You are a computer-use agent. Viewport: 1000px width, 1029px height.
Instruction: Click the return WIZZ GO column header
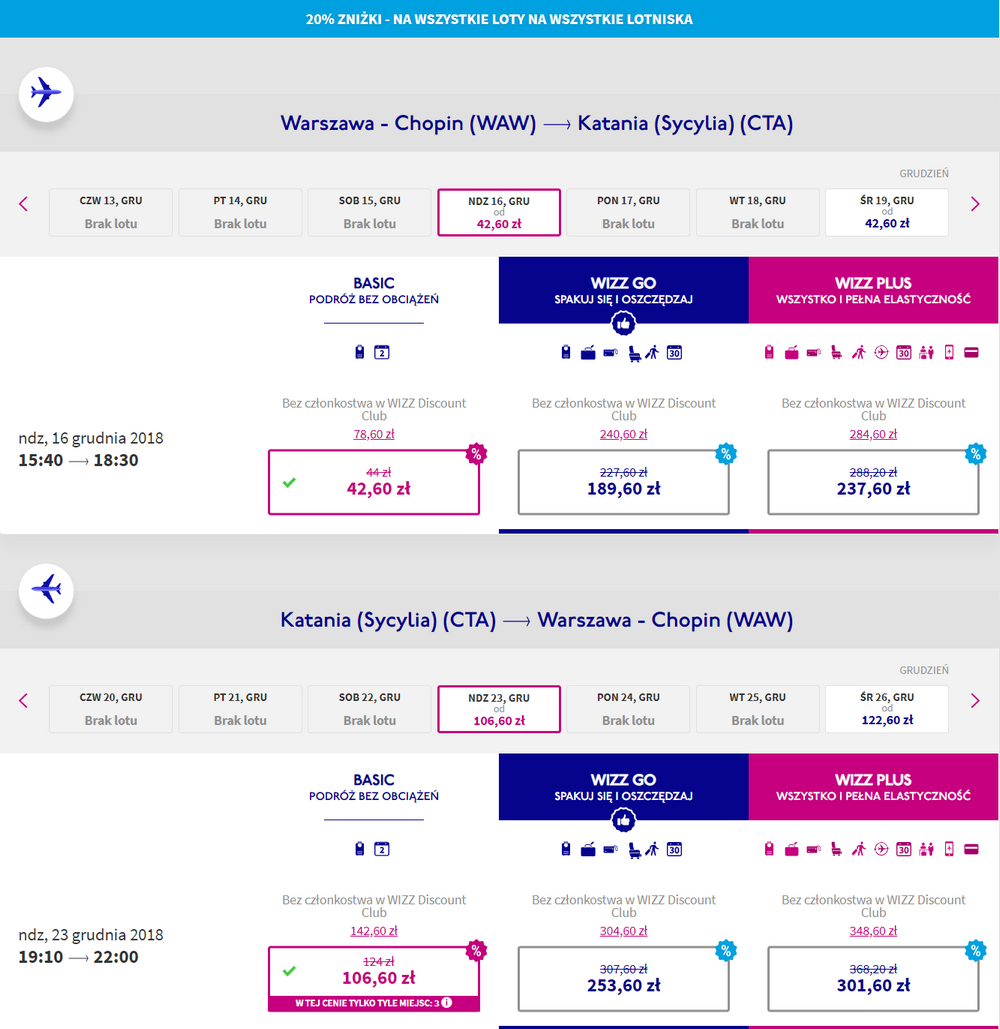click(623, 787)
